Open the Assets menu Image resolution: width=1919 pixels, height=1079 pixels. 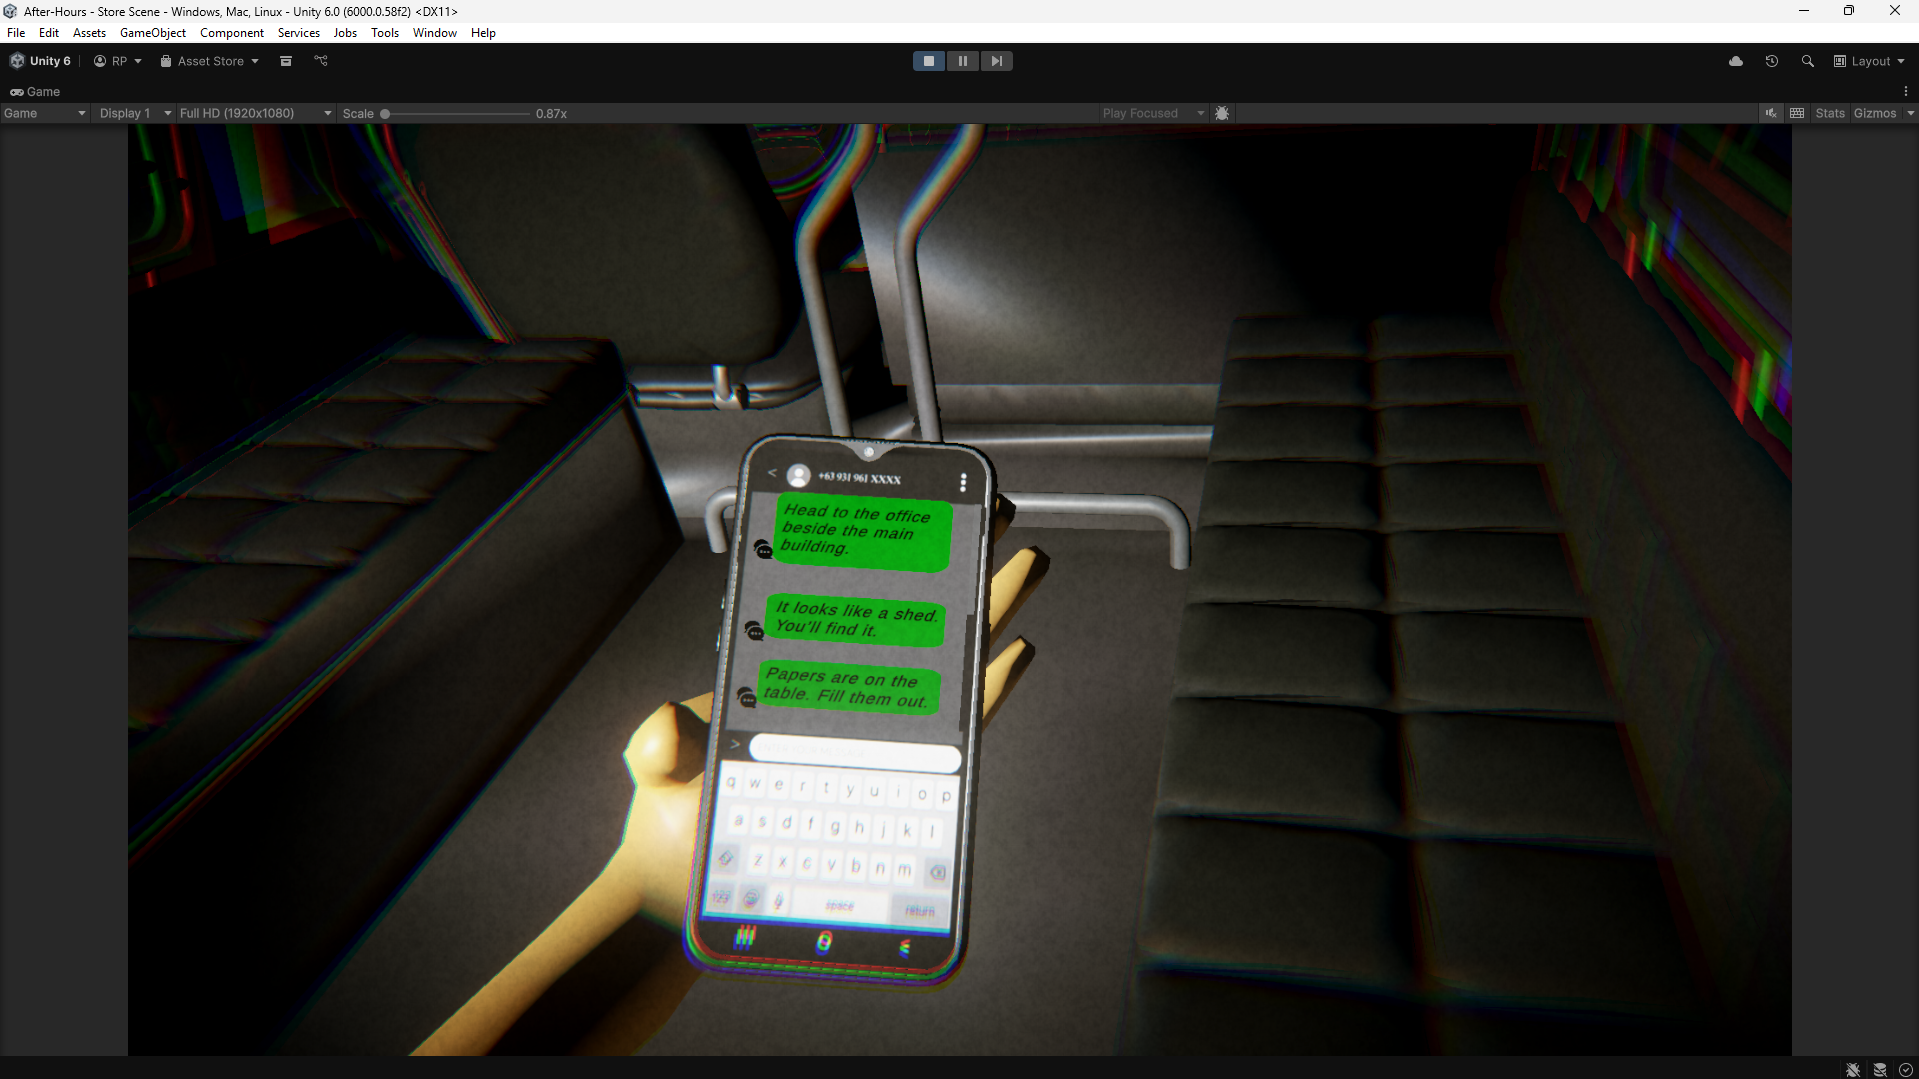pyautogui.click(x=89, y=33)
